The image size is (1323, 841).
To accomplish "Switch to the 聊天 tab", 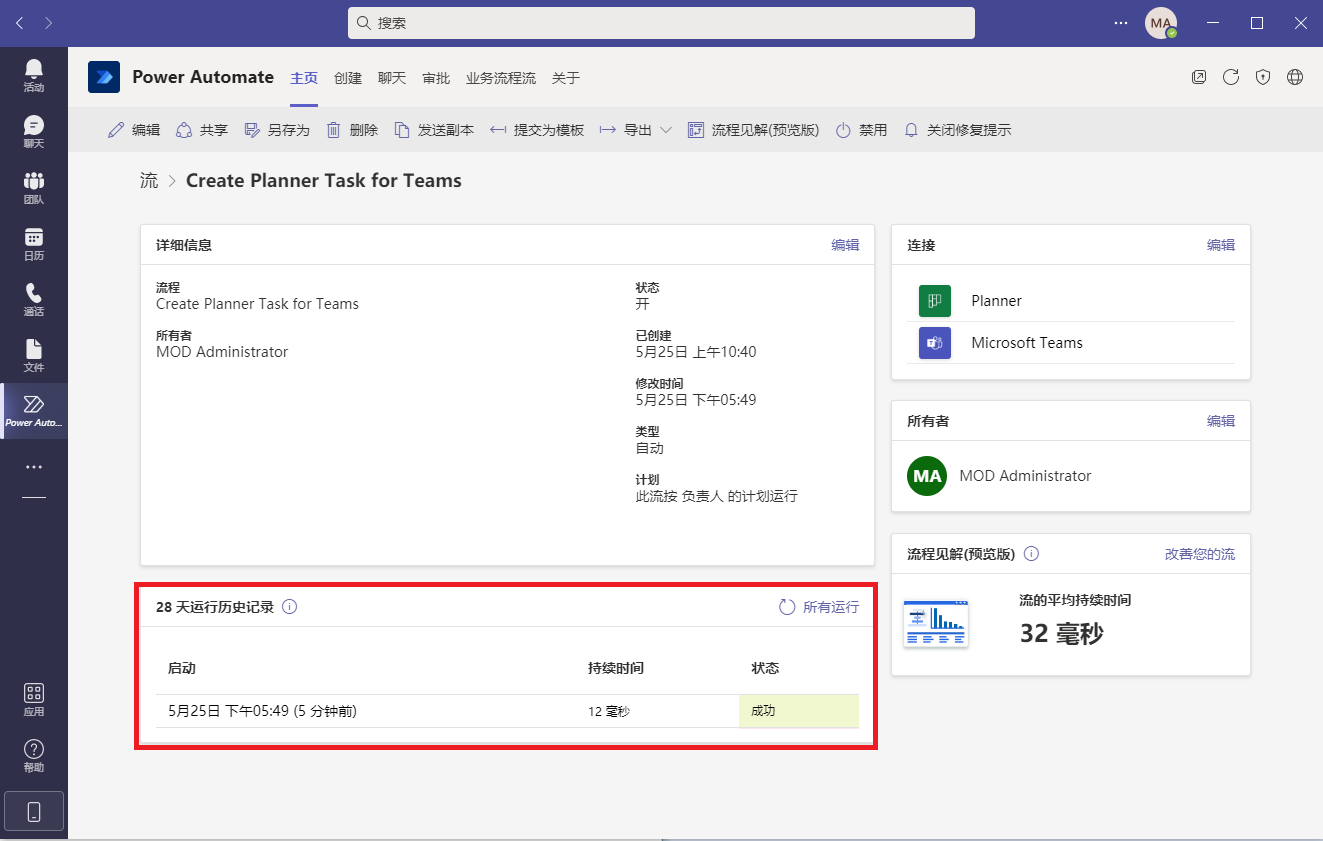I will click(392, 78).
